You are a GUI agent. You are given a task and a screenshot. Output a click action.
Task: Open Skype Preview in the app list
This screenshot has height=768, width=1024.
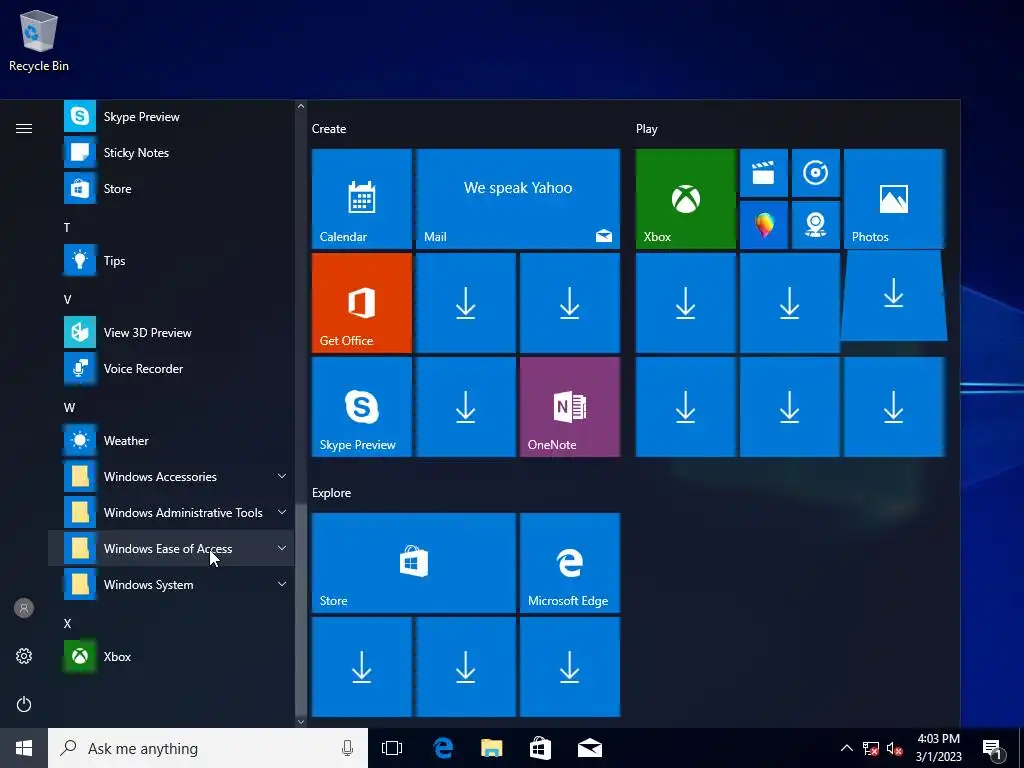pos(171,117)
